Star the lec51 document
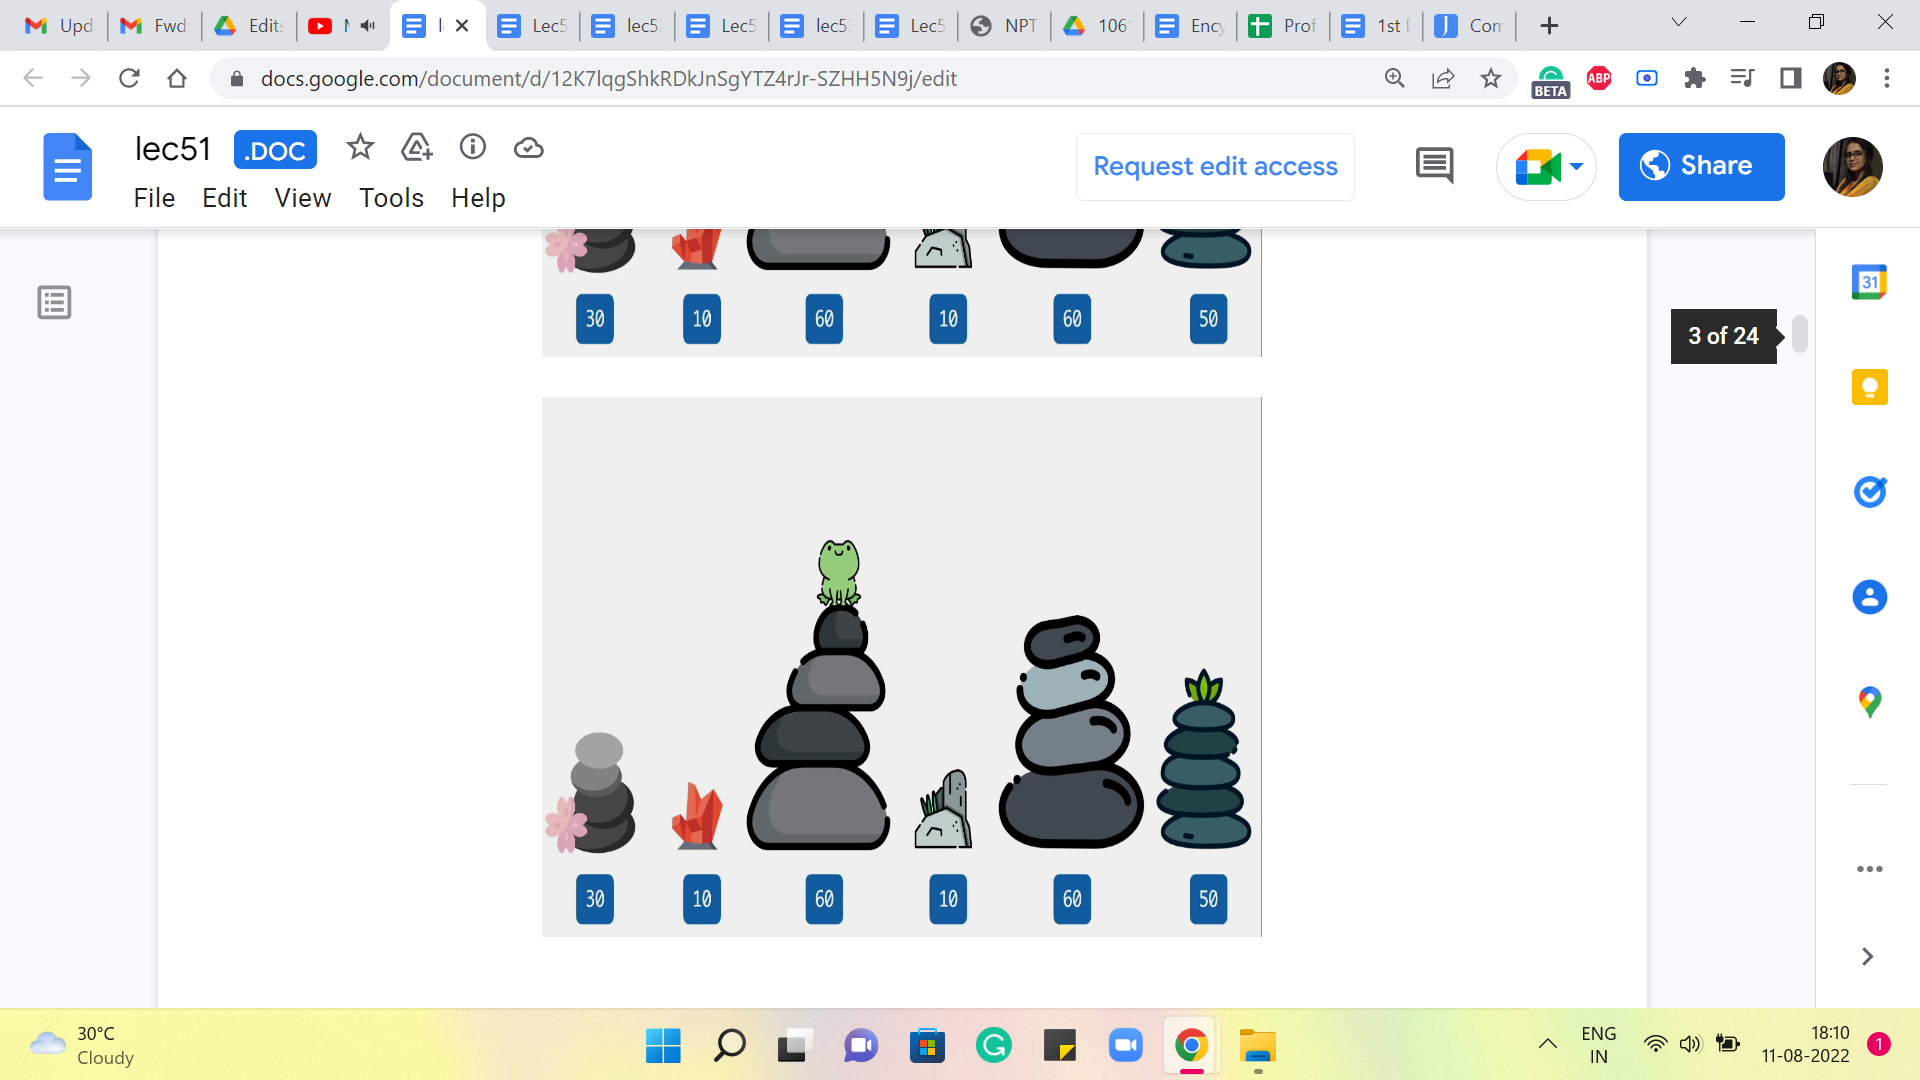 (x=360, y=148)
